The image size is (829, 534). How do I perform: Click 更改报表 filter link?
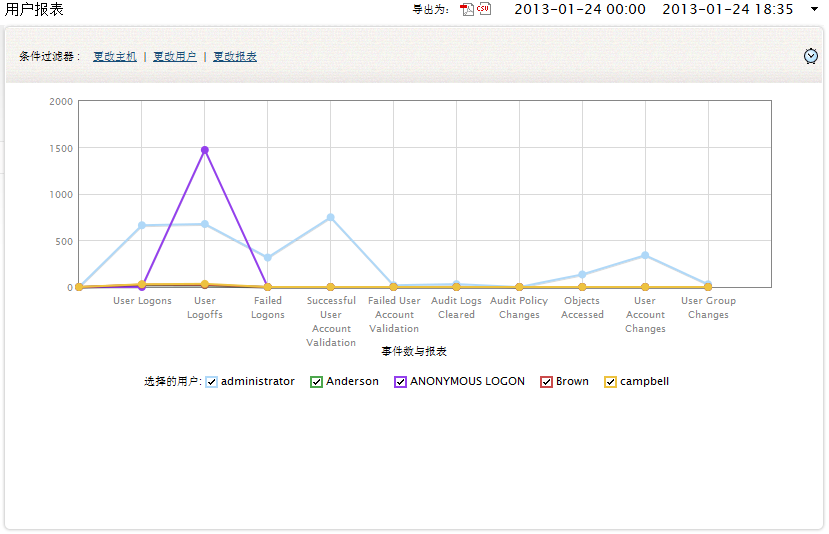(x=235, y=57)
